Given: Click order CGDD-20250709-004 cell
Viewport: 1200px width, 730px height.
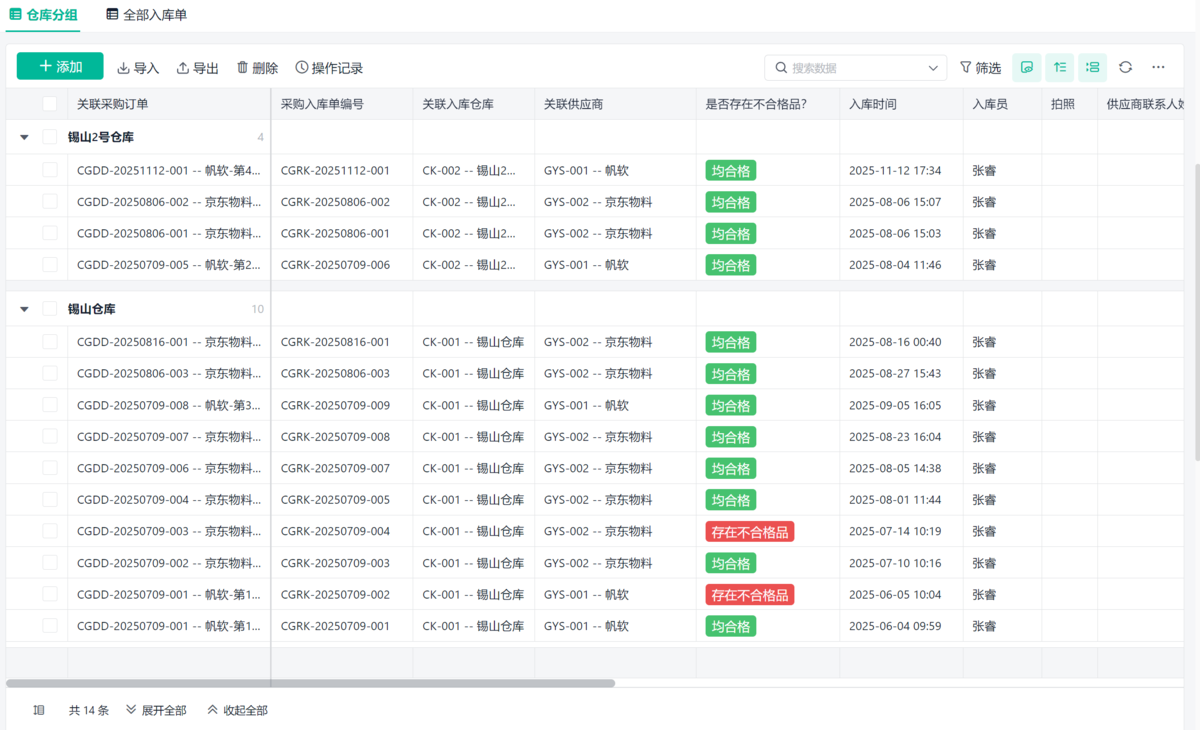Looking at the screenshot, I should point(168,500).
